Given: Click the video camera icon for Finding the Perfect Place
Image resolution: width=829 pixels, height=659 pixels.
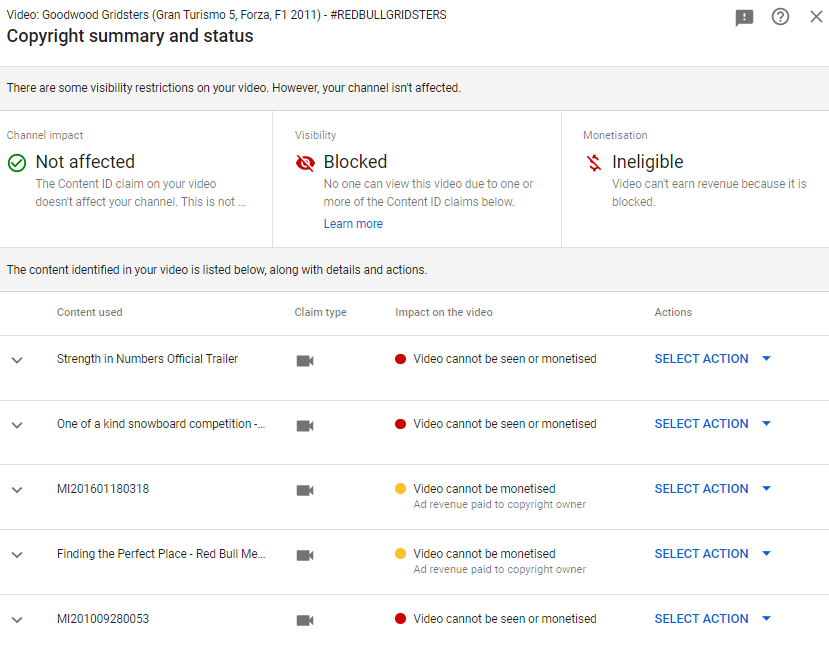Looking at the screenshot, I should [305, 555].
